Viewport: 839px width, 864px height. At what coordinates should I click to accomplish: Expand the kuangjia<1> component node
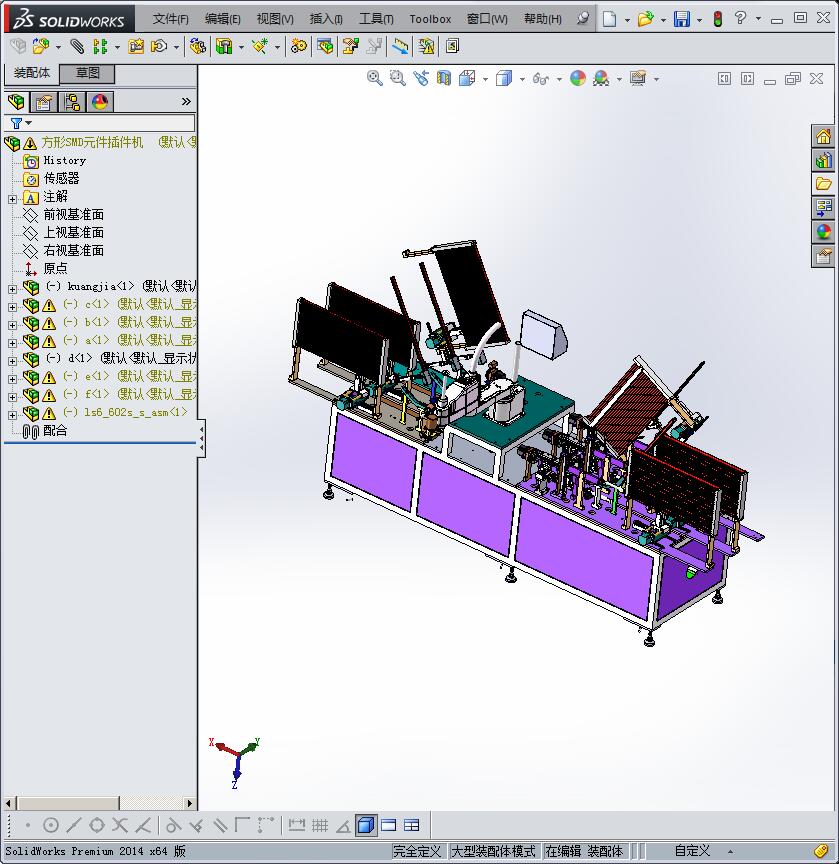(12, 289)
